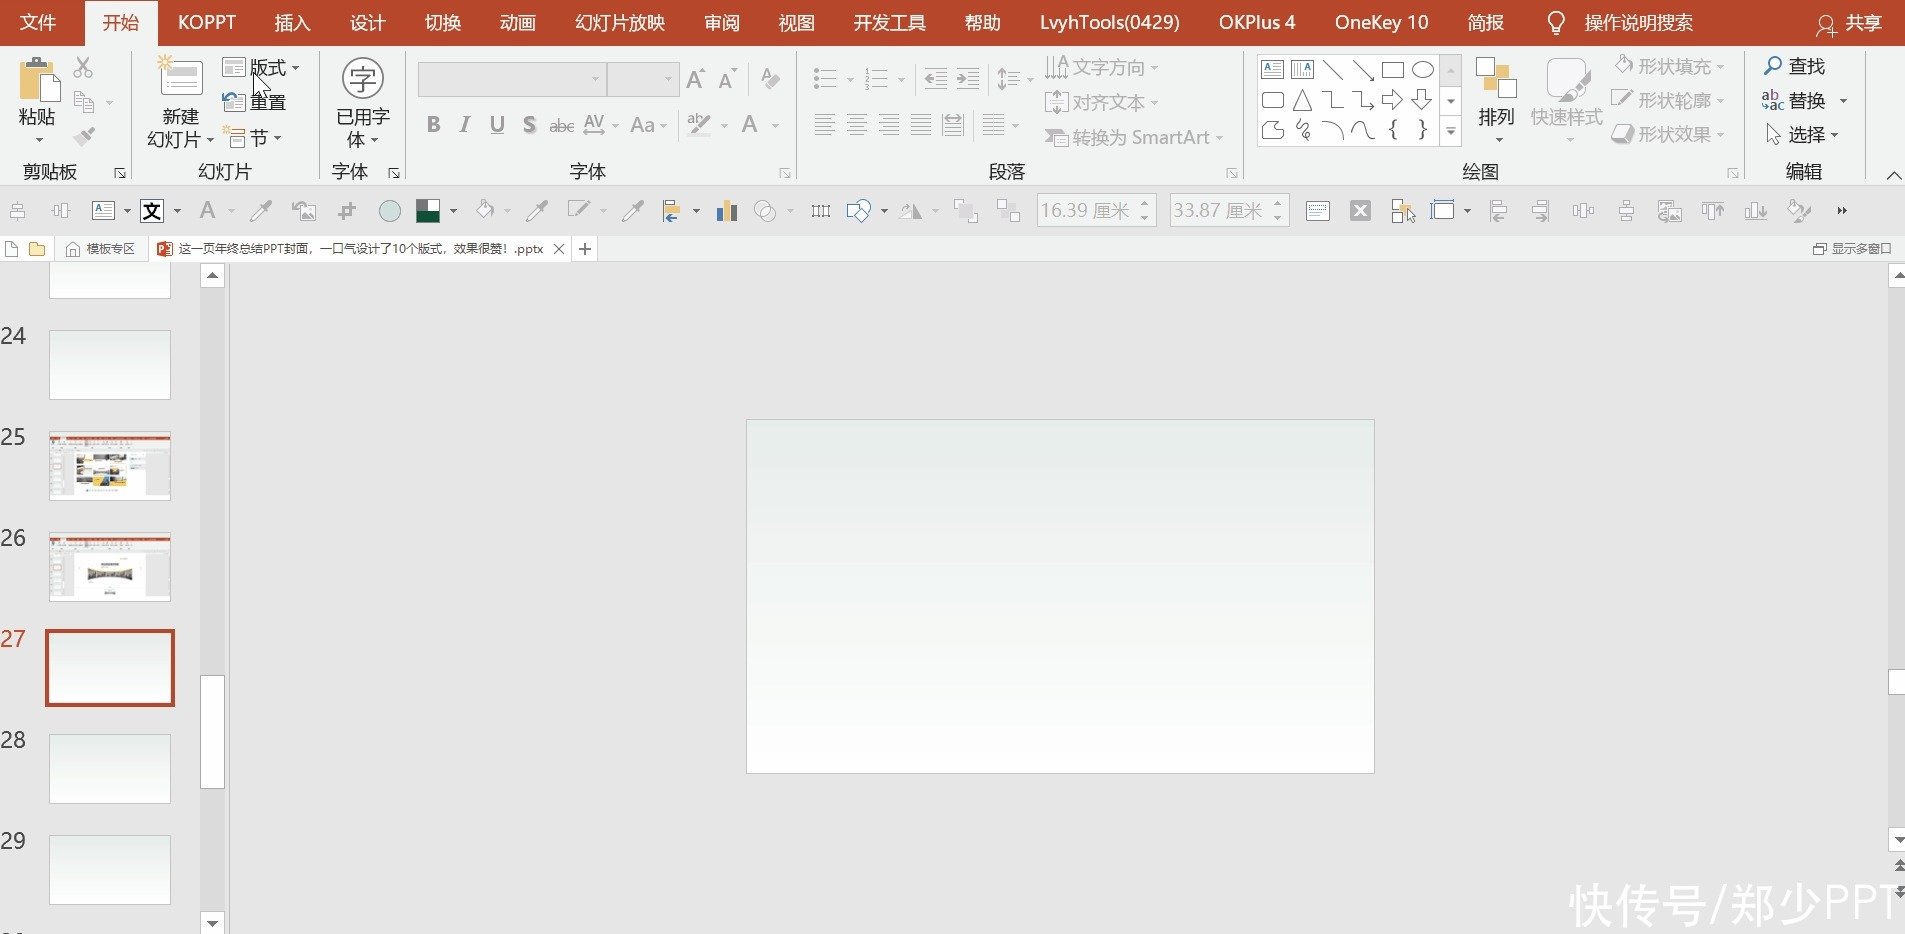Click the boxed 文 character icon
Screen dimensions: 1905x934
pyautogui.click(x=152, y=210)
